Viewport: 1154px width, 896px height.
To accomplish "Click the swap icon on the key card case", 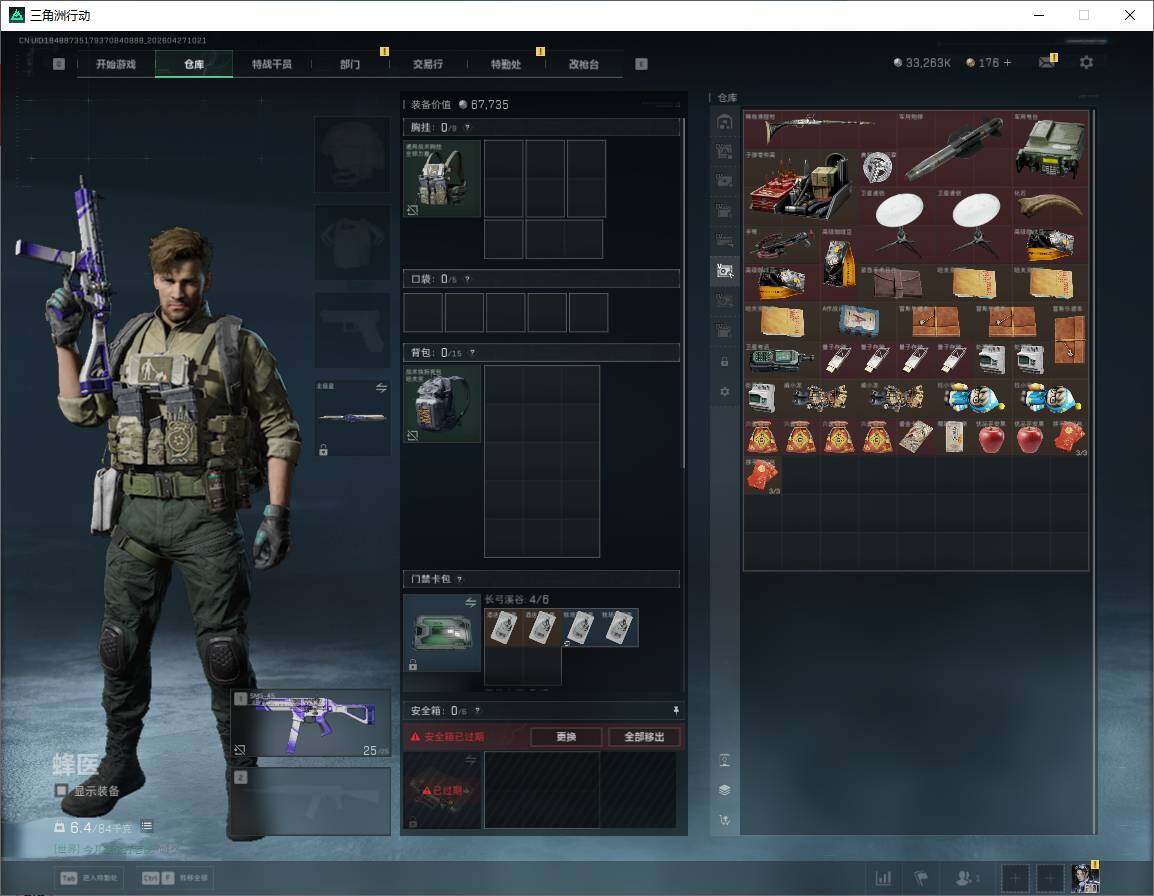I will [x=470, y=602].
